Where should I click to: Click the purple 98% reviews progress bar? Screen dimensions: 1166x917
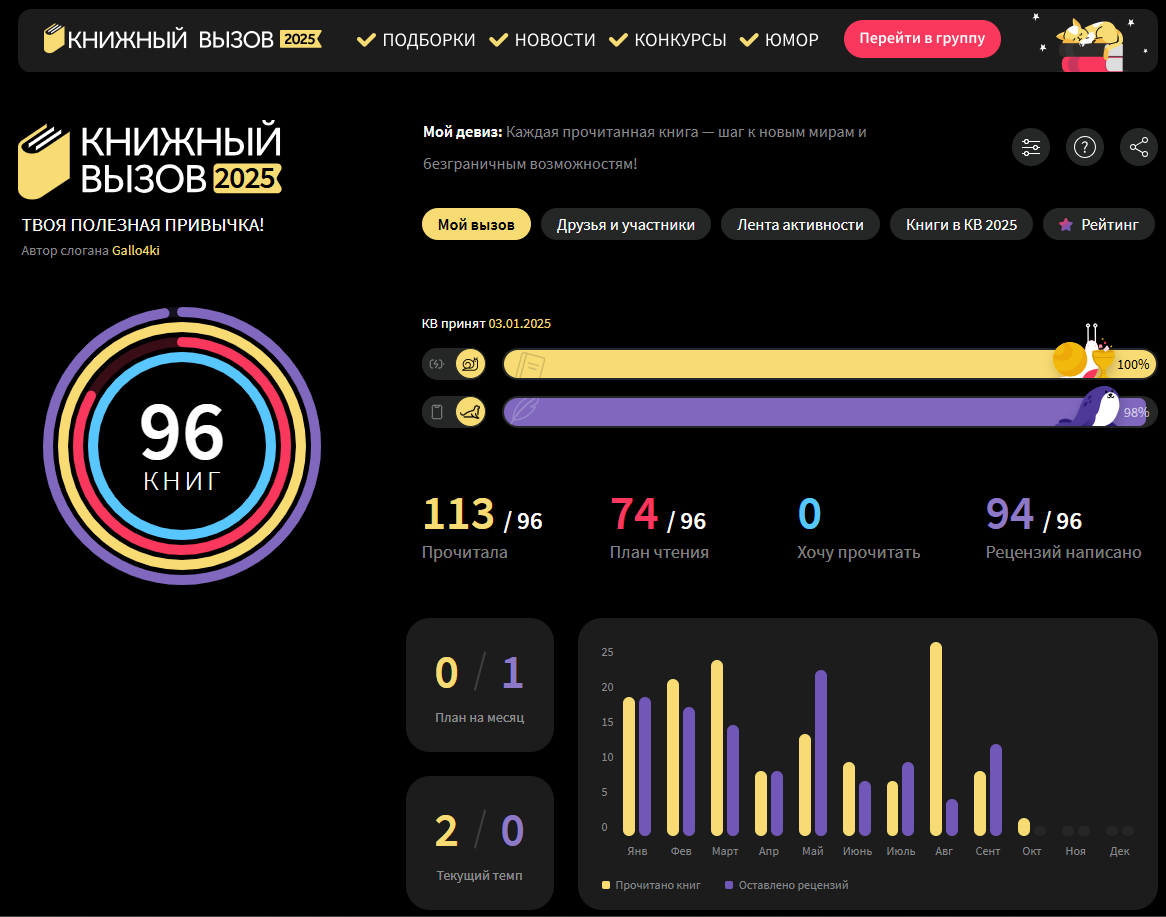829,411
